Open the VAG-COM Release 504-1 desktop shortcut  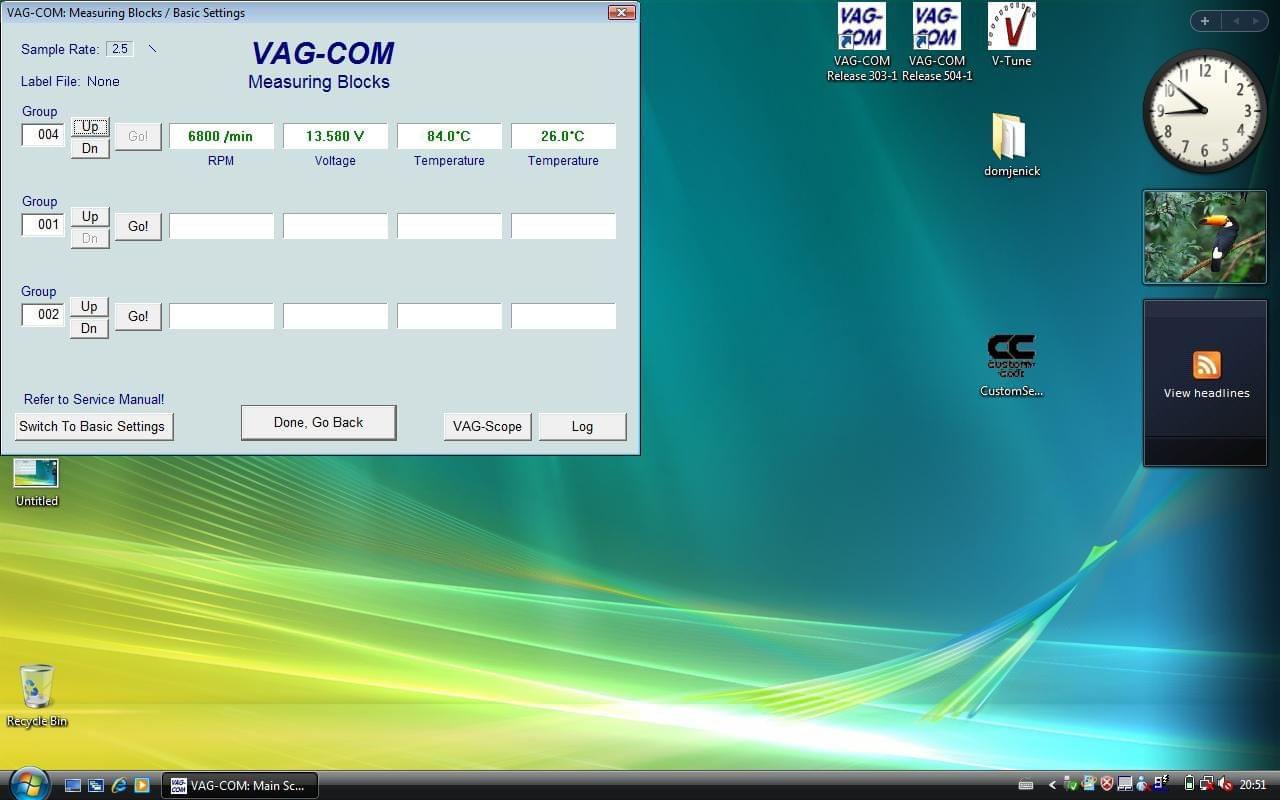(x=937, y=42)
